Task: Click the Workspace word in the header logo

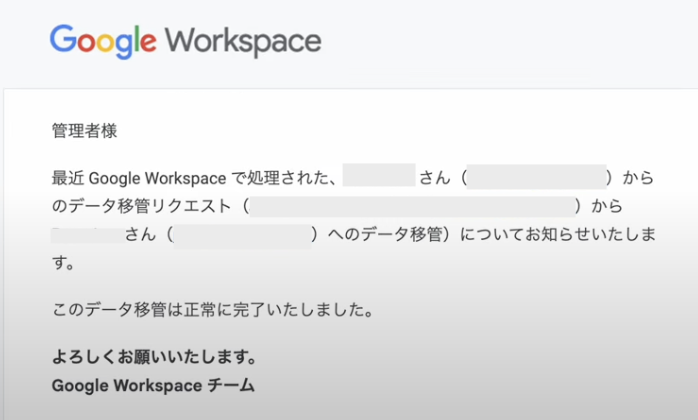Action: click(243, 41)
